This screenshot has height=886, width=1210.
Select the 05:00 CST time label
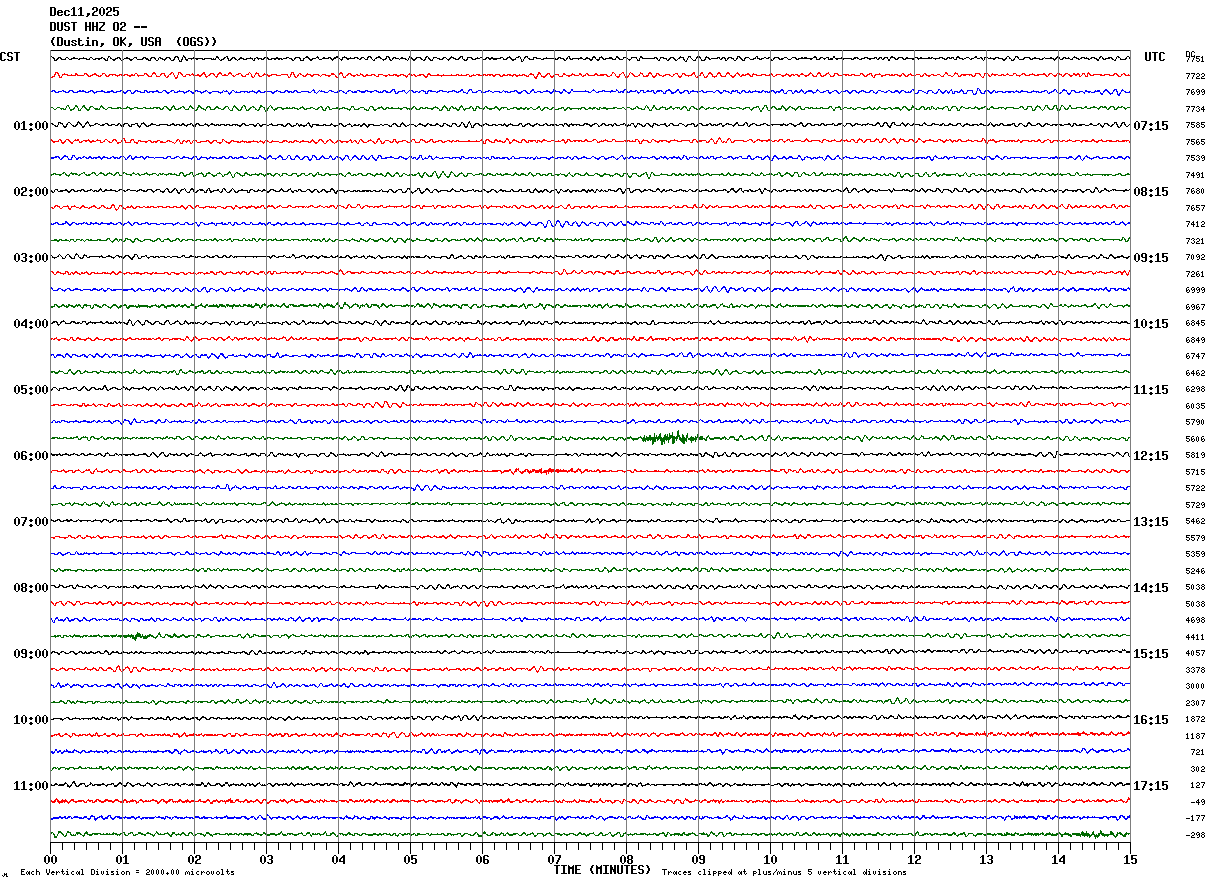click(31, 390)
